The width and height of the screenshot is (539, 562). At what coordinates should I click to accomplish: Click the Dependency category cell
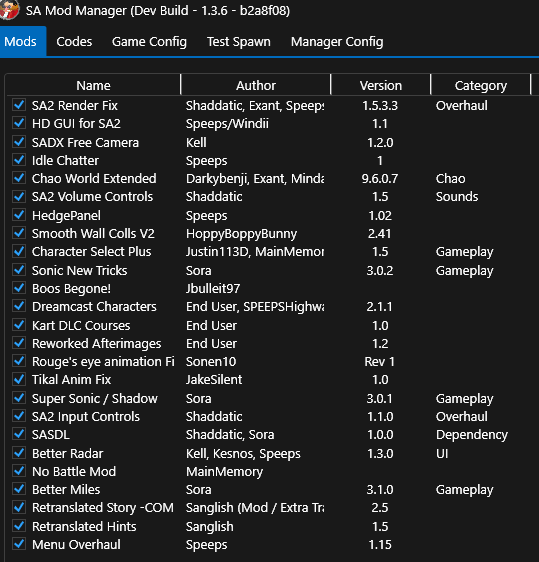pyautogui.click(x=472, y=435)
